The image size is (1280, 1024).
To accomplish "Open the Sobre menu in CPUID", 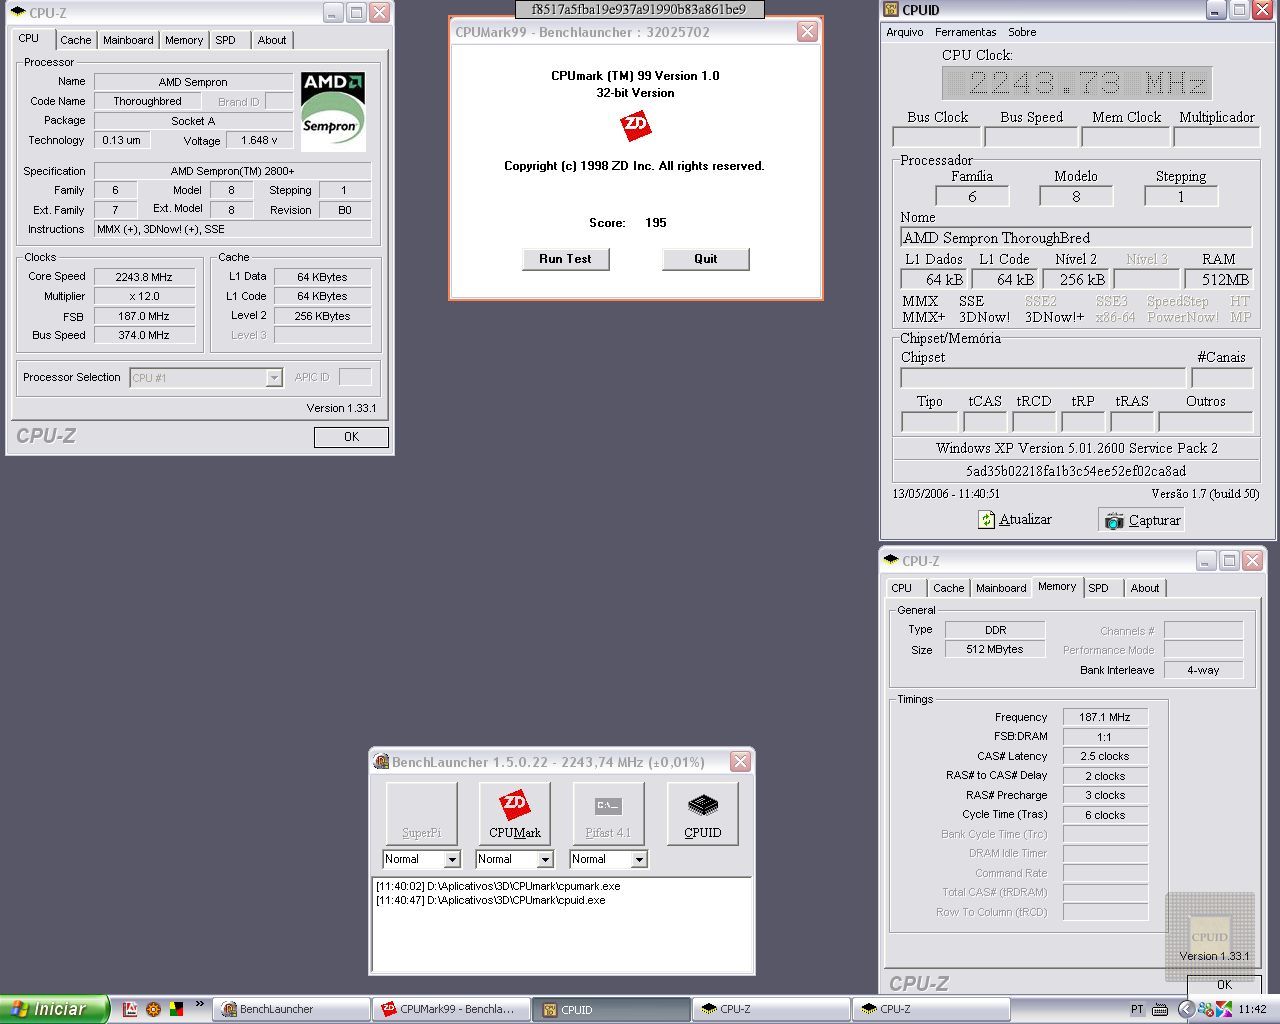I will tap(1022, 32).
